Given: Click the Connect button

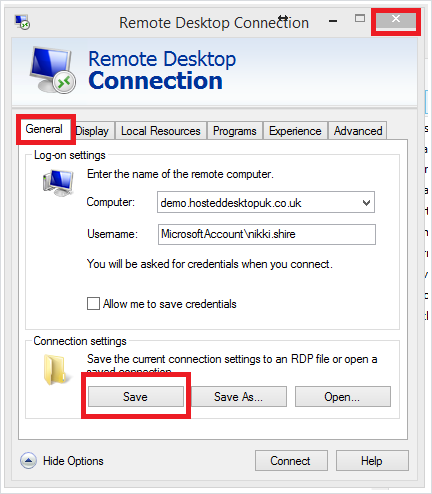Looking at the screenshot, I should tap(291, 461).
